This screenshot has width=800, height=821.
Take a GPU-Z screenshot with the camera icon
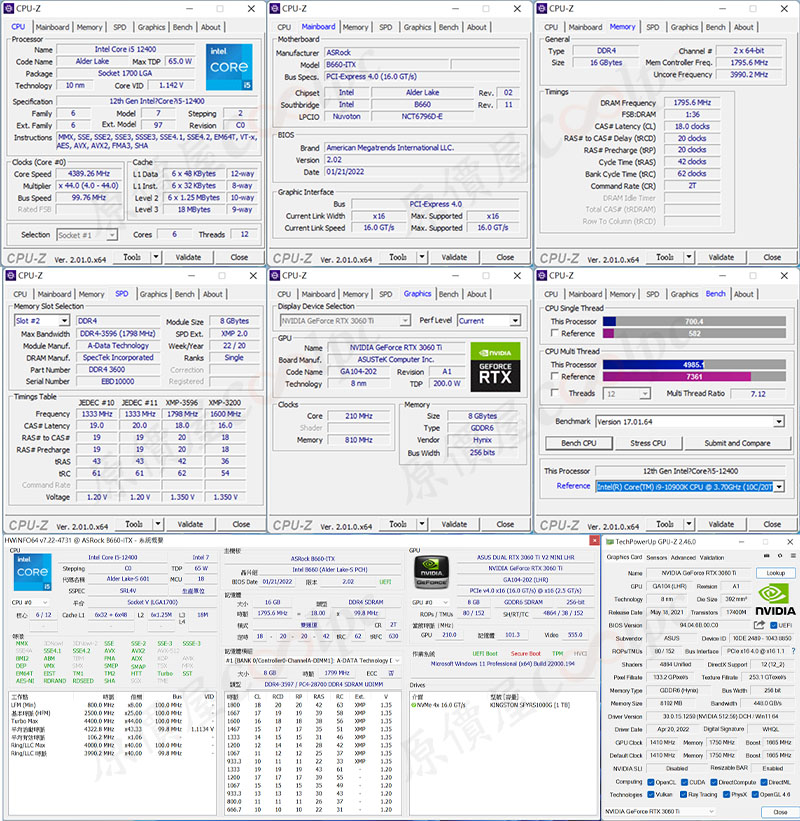pyautogui.click(x=766, y=556)
